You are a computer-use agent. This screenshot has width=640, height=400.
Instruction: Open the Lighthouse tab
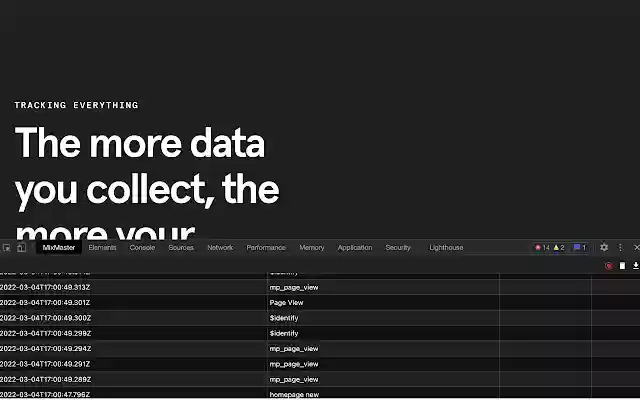pos(446,247)
